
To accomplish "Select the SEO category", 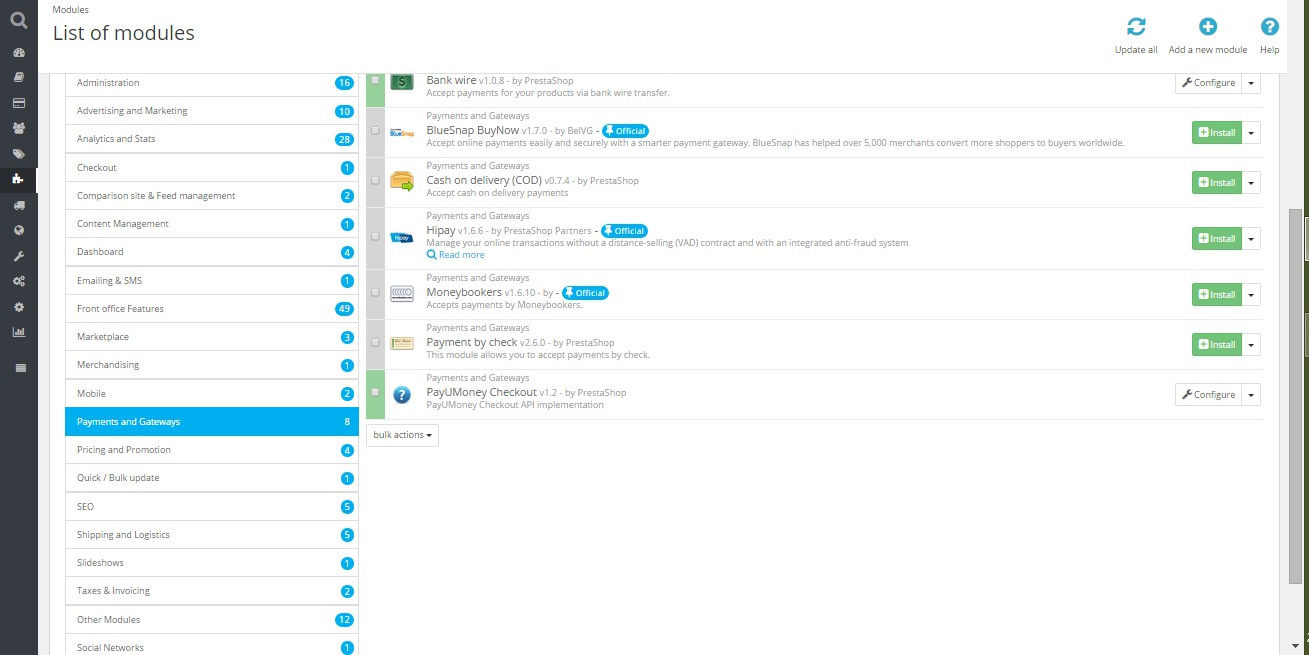I will 212,507.
